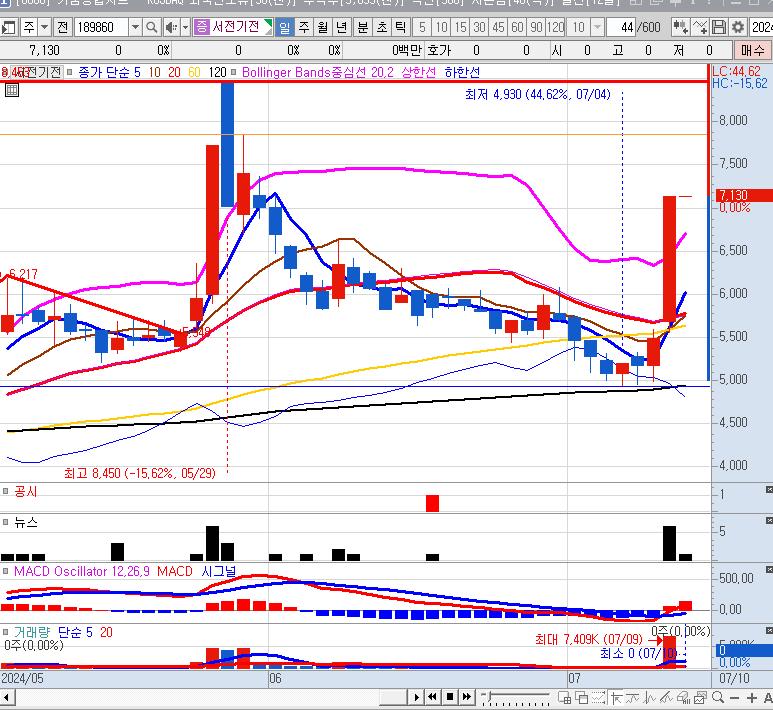Viewport: 773px width, 710px height.
Task: Close the MACD Oscillator panel
Action: [768, 570]
